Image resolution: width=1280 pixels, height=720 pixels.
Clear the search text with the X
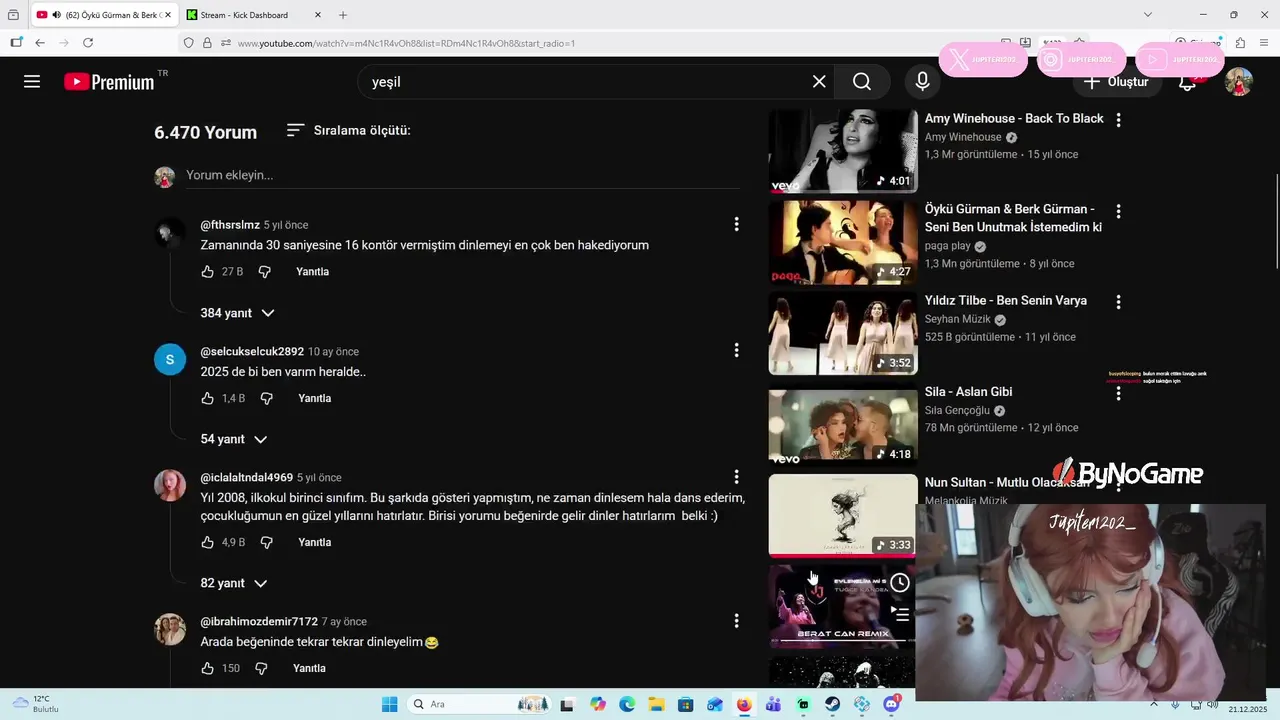(819, 82)
